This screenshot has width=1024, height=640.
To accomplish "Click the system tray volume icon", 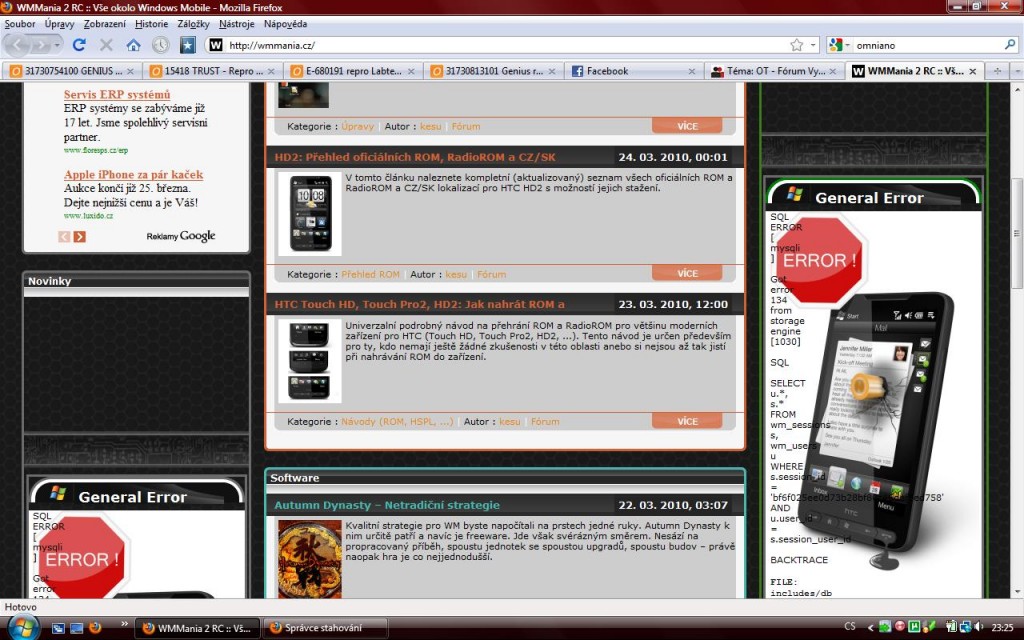I will pyautogui.click(x=978, y=628).
